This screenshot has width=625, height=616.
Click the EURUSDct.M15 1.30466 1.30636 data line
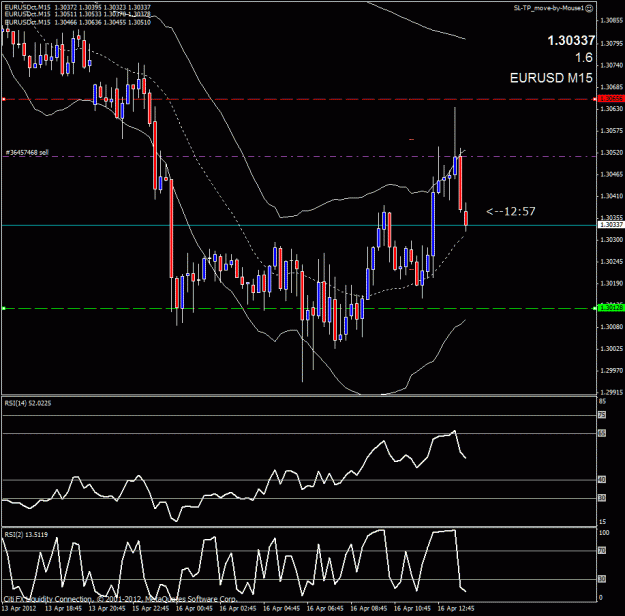click(78, 22)
